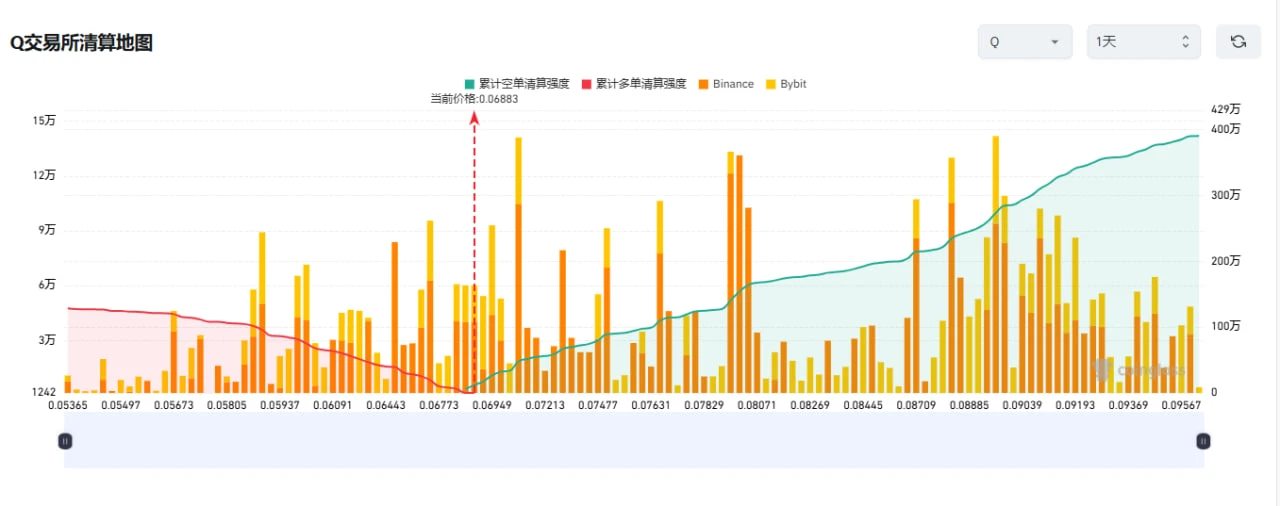Screen dimensions: 1280x506
Task: Click the 0.08269 x-axis label
Action: click(x=810, y=405)
